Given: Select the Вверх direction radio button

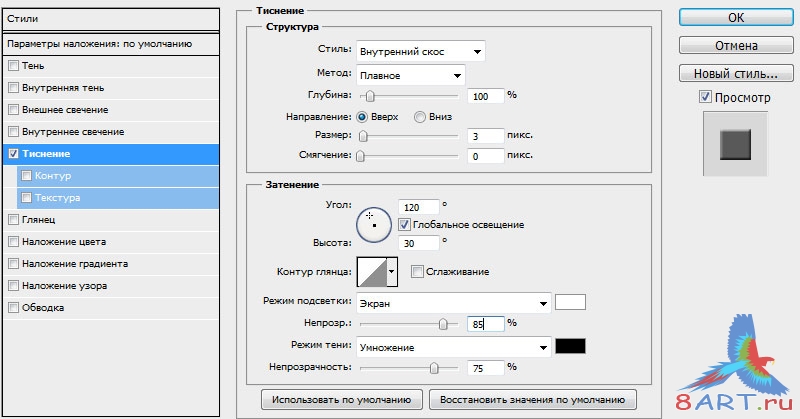Looking at the screenshot, I should [362, 117].
